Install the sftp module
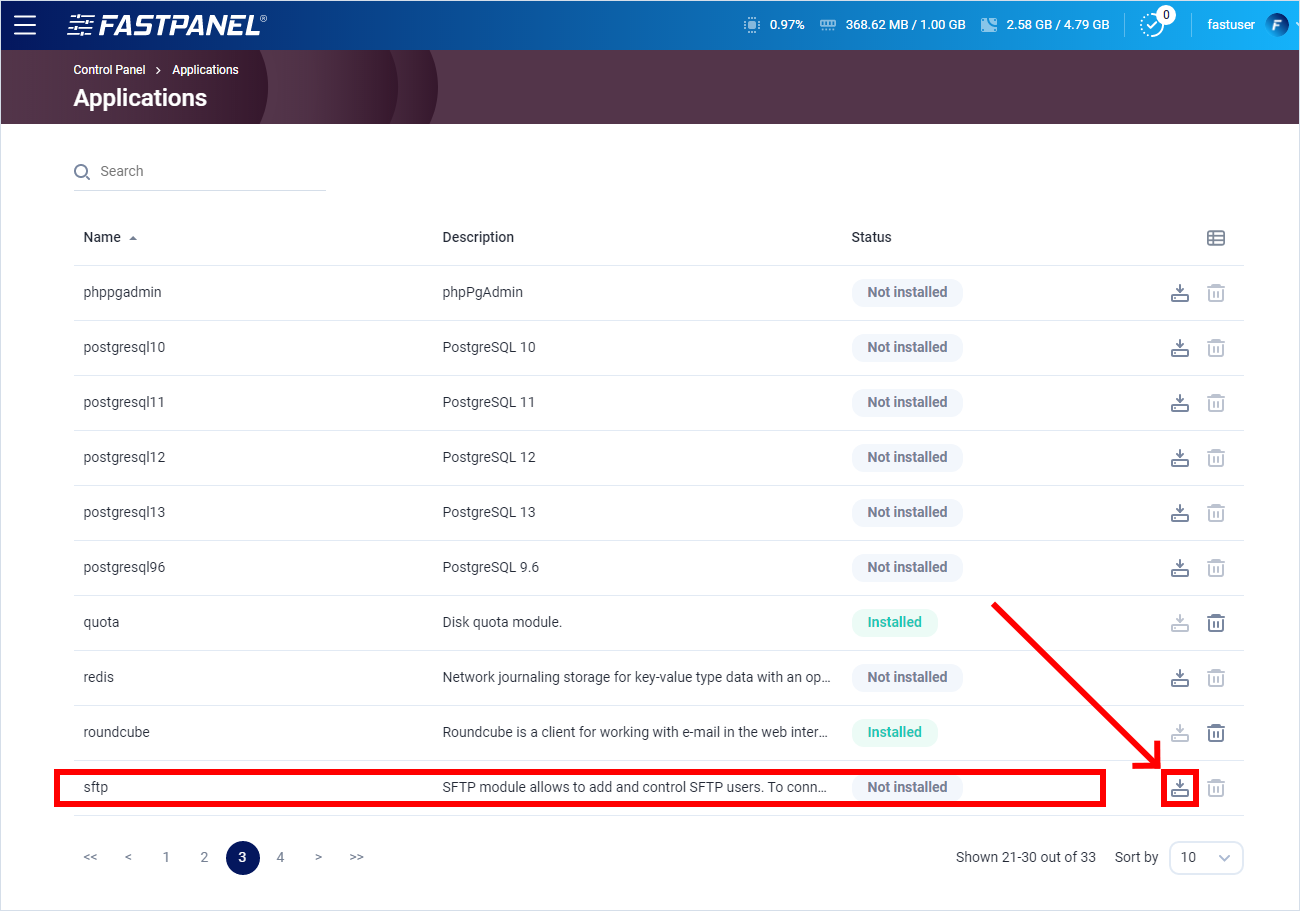 pos(1180,788)
